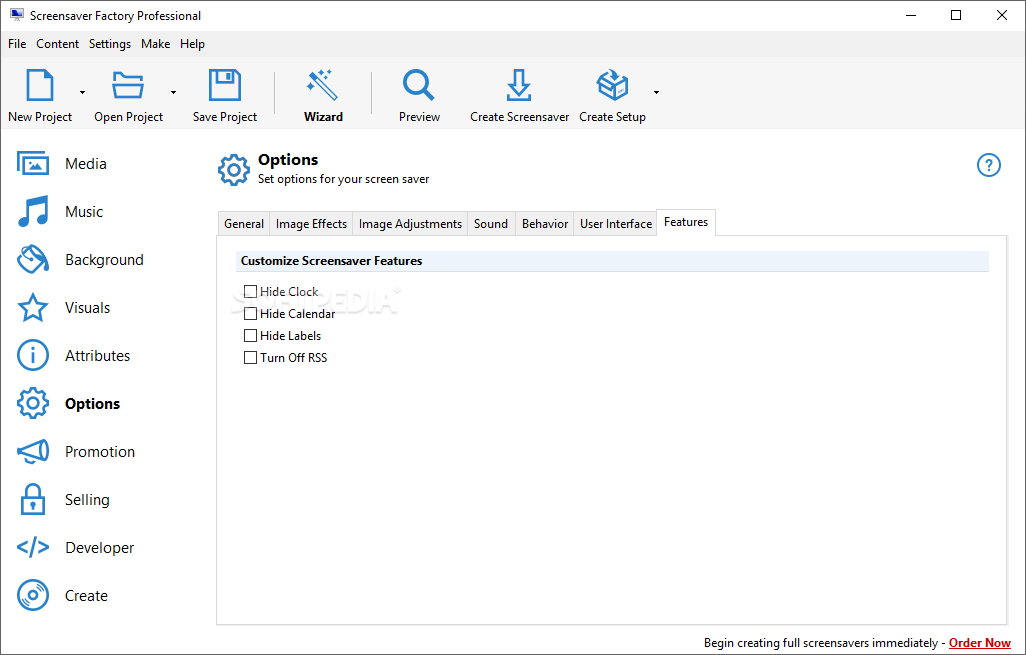Viewport: 1026px width, 655px height.
Task: Click the Preview magnifier icon
Action: click(x=419, y=85)
